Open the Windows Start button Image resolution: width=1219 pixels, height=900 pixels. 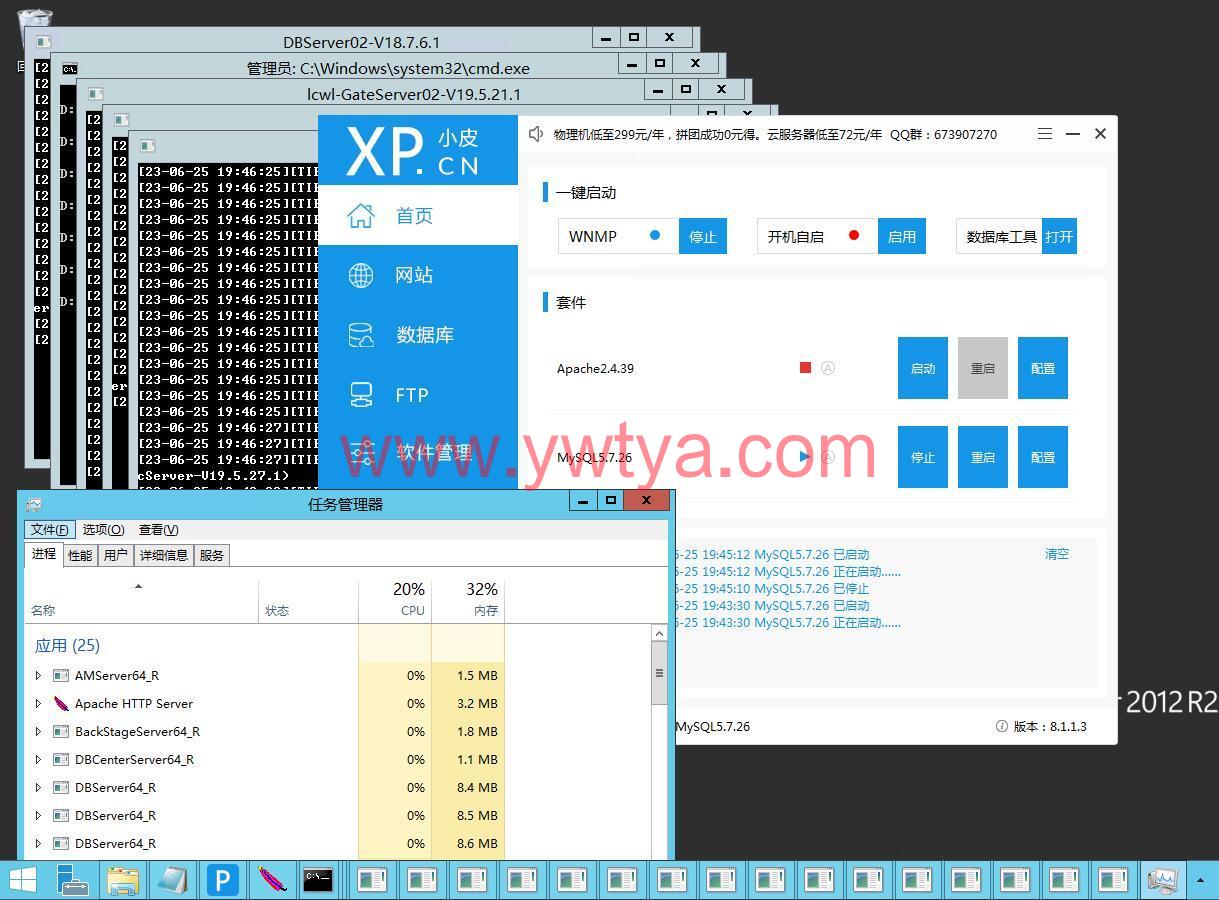(x=22, y=880)
